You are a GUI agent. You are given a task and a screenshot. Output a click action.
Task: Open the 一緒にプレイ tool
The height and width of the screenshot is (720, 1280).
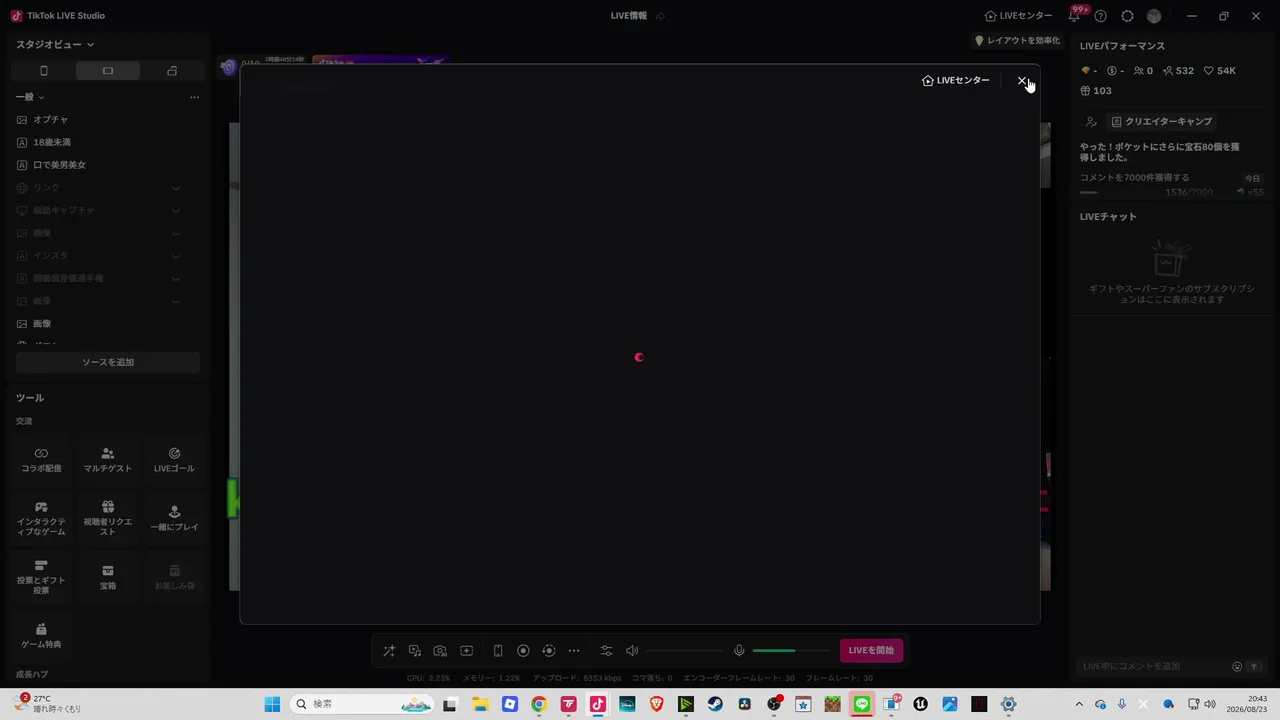174,518
